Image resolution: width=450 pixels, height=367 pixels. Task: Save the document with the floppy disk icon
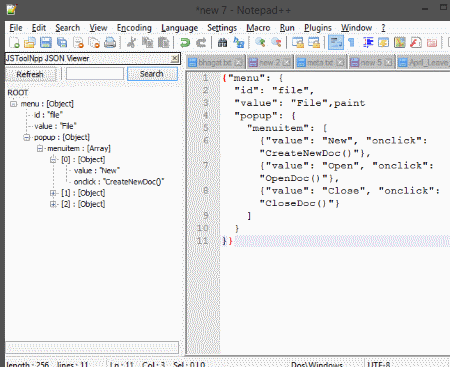[x=46, y=43]
